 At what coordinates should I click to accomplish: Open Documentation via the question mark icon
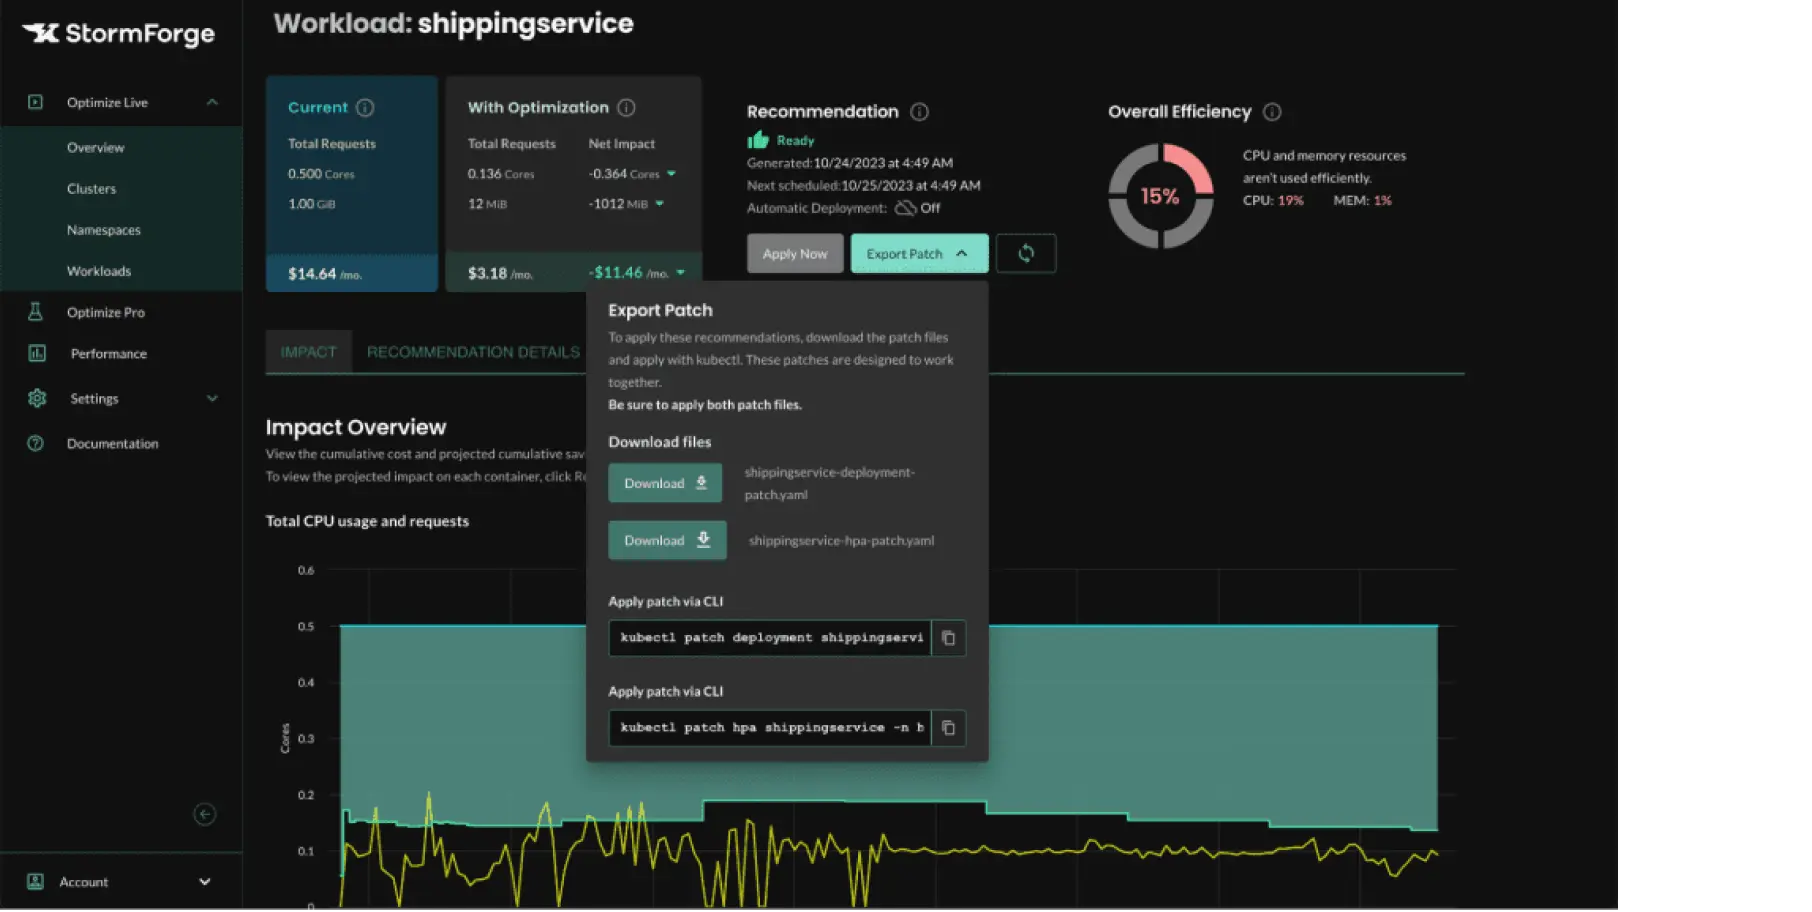[37, 443]
